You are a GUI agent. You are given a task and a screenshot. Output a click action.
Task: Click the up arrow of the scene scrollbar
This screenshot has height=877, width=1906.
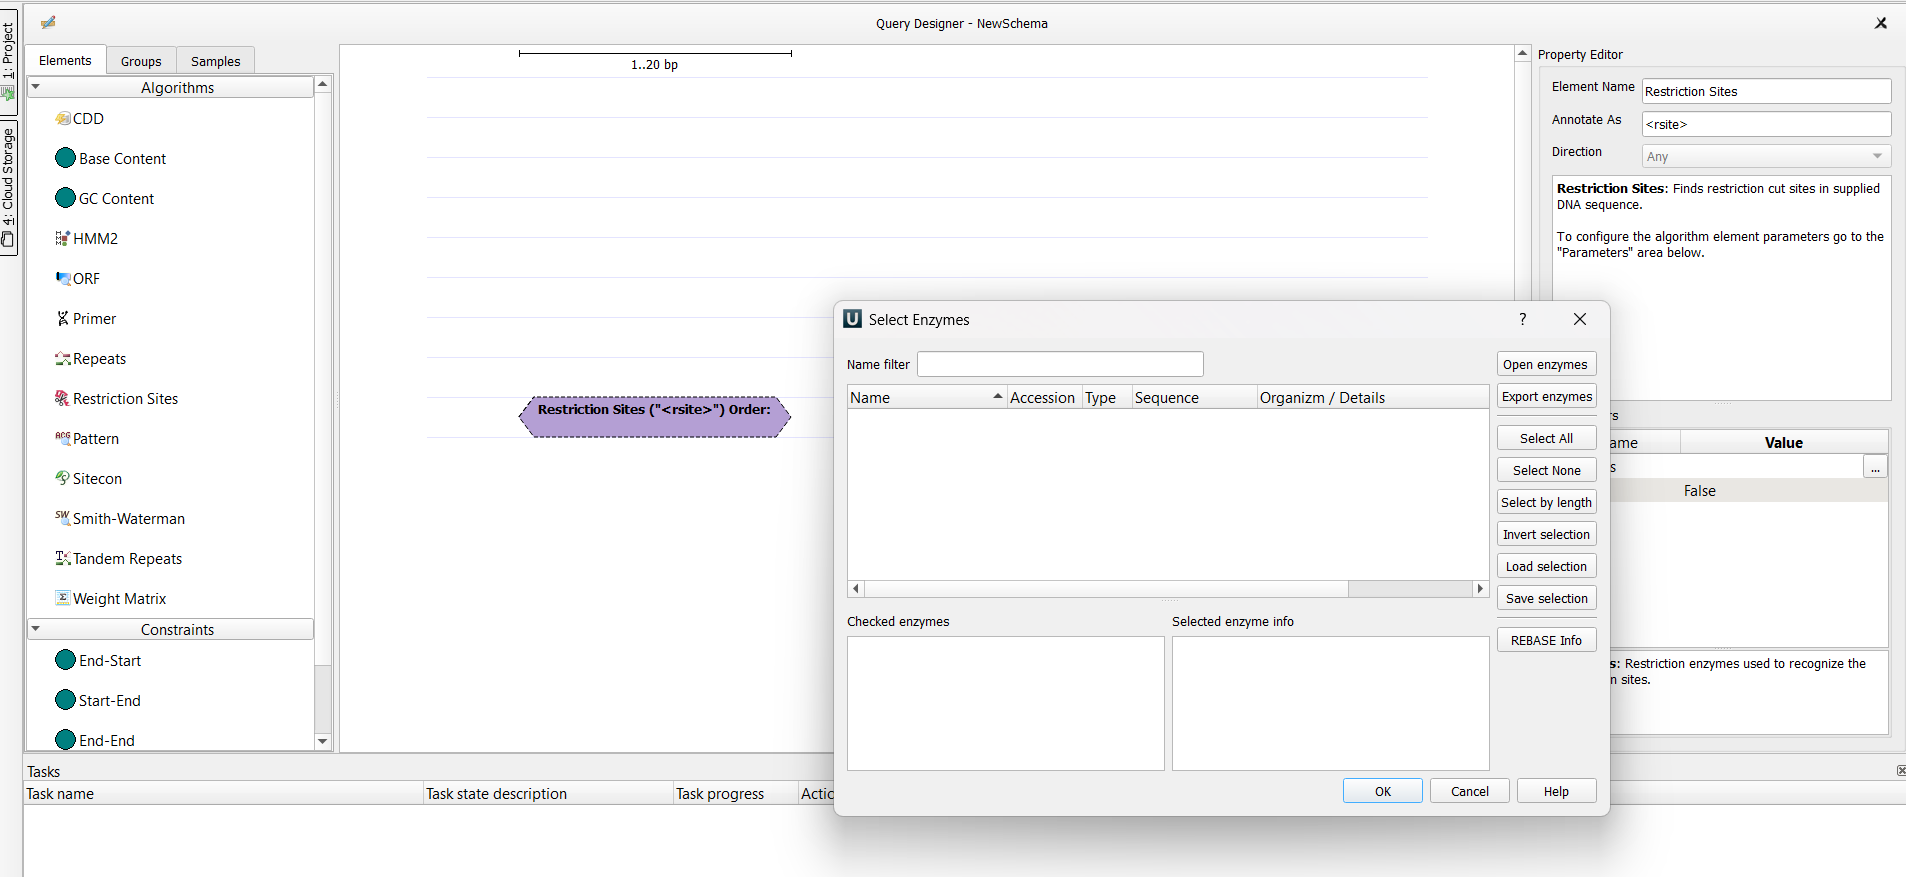(x=1522, y=53)
